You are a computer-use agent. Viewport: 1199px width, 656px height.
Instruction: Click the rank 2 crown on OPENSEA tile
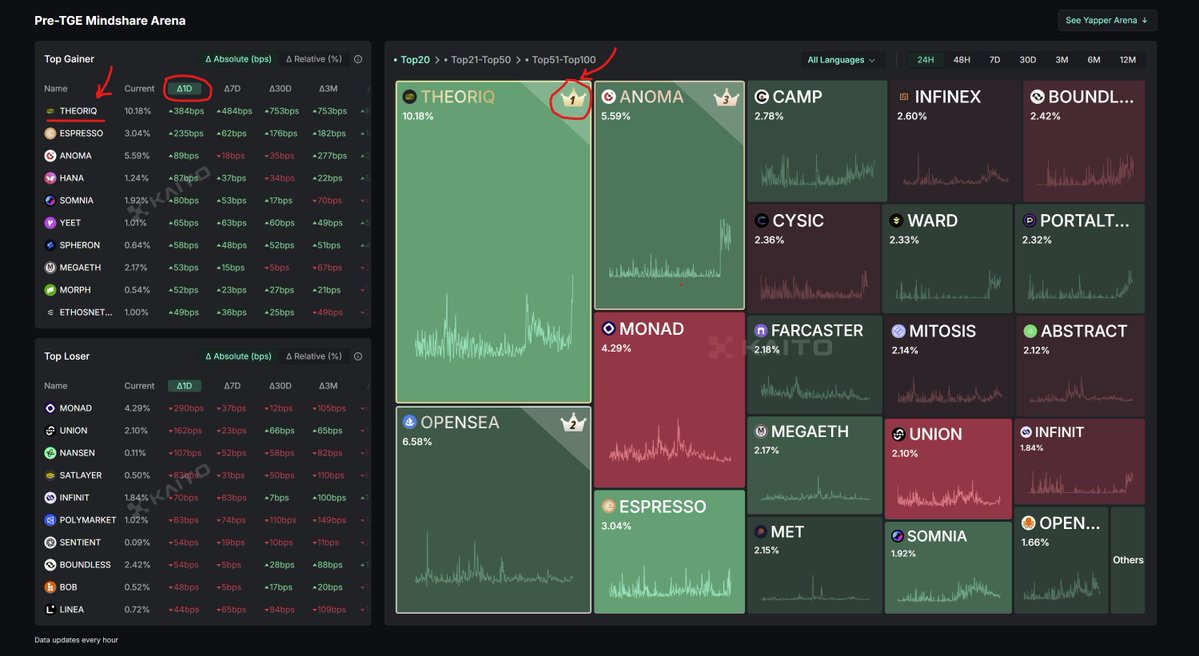[573, 422]
